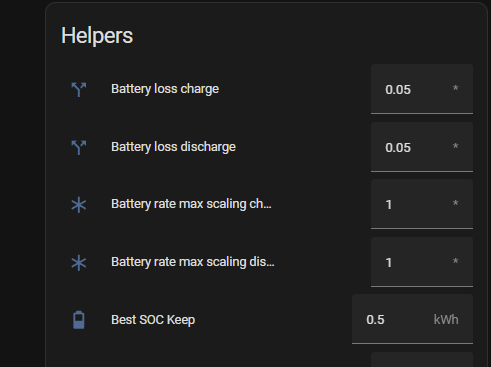Click the asterisk unit beside Battery loss charge
This screenshot has width=491, height=367.
tap(455, 88)
